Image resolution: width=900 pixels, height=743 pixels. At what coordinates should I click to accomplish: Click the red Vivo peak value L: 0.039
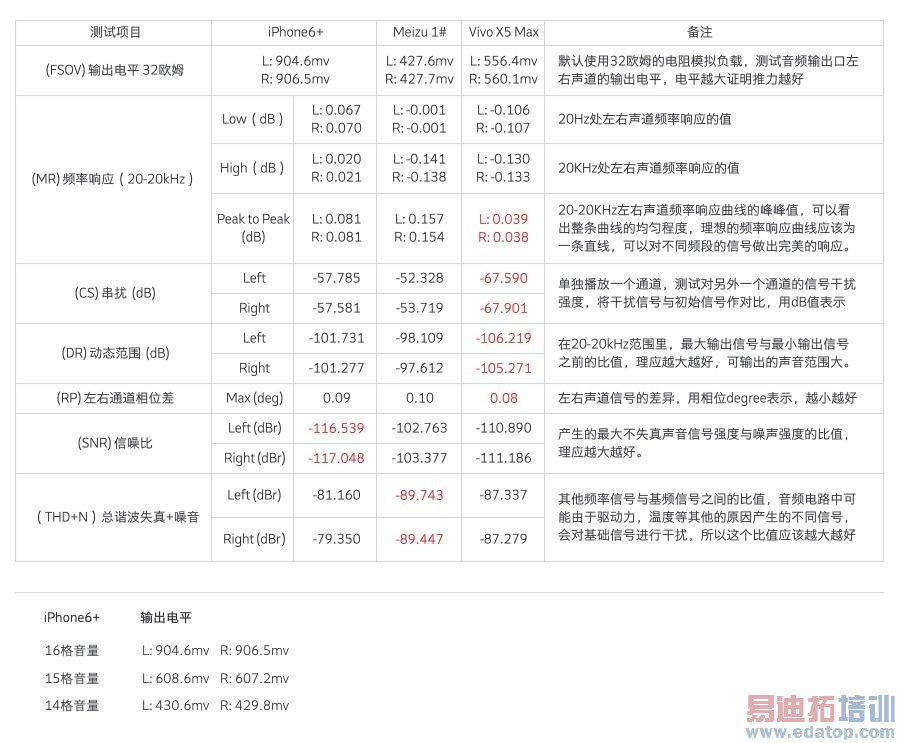[x=503, y=219]
